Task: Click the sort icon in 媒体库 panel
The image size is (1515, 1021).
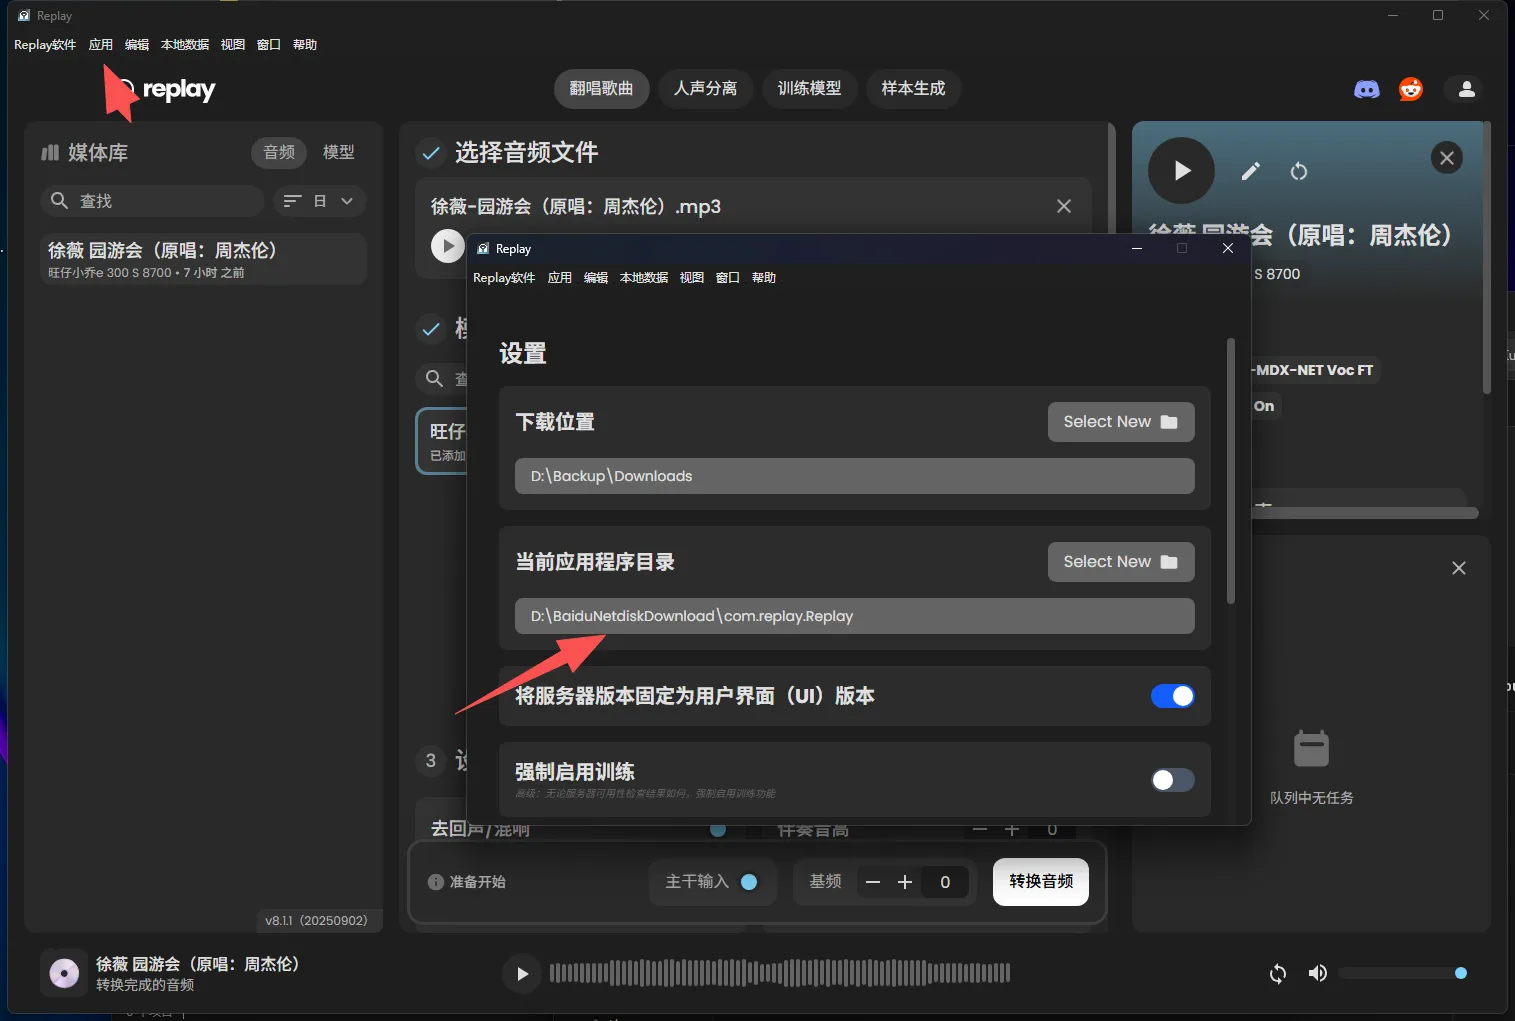Action: coord(292,201)
